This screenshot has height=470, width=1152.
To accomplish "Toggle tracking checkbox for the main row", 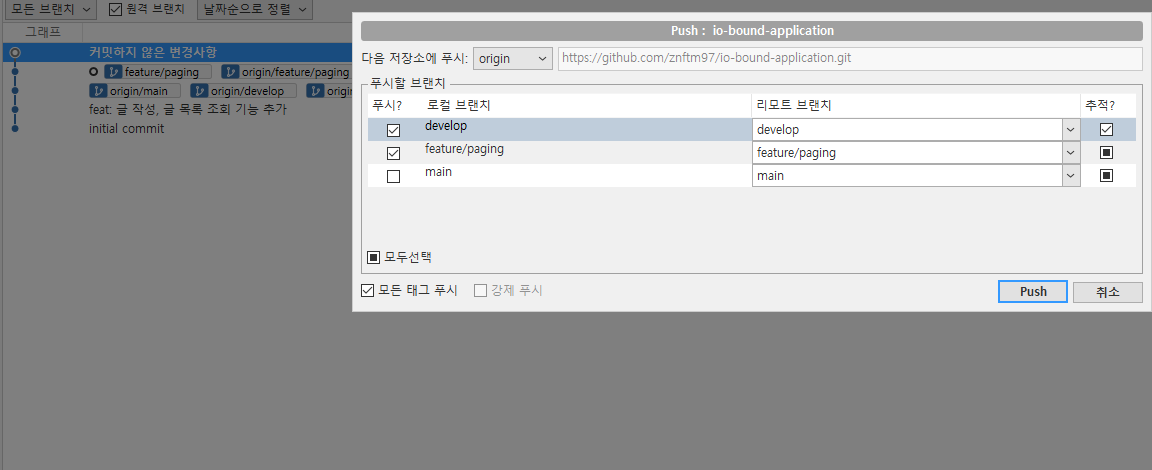I will (1106, 176).
